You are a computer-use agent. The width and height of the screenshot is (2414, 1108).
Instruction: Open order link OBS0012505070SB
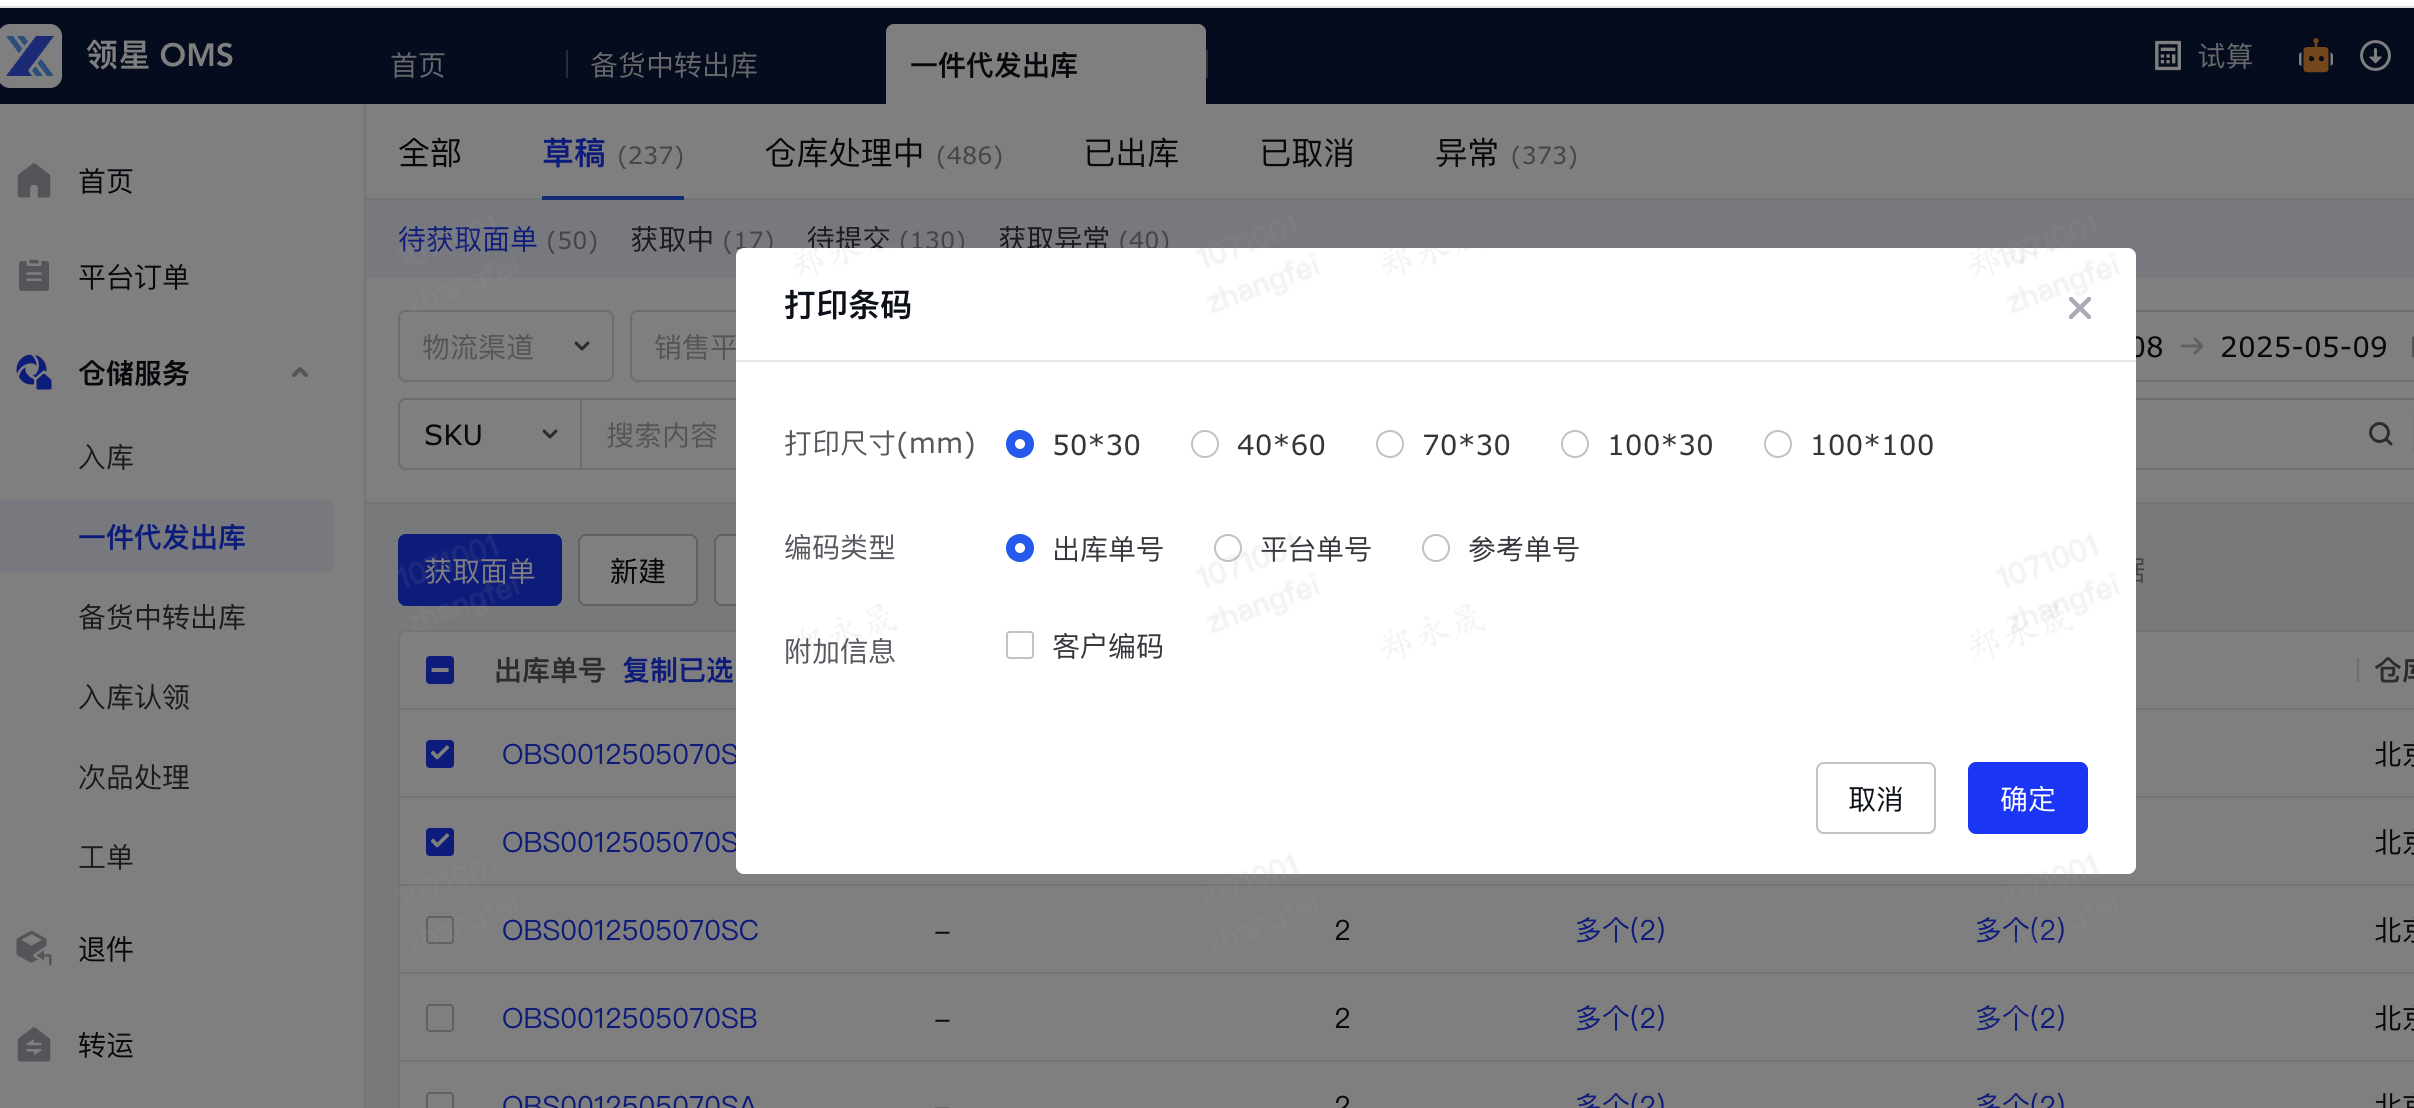(x=630, y=1018)
